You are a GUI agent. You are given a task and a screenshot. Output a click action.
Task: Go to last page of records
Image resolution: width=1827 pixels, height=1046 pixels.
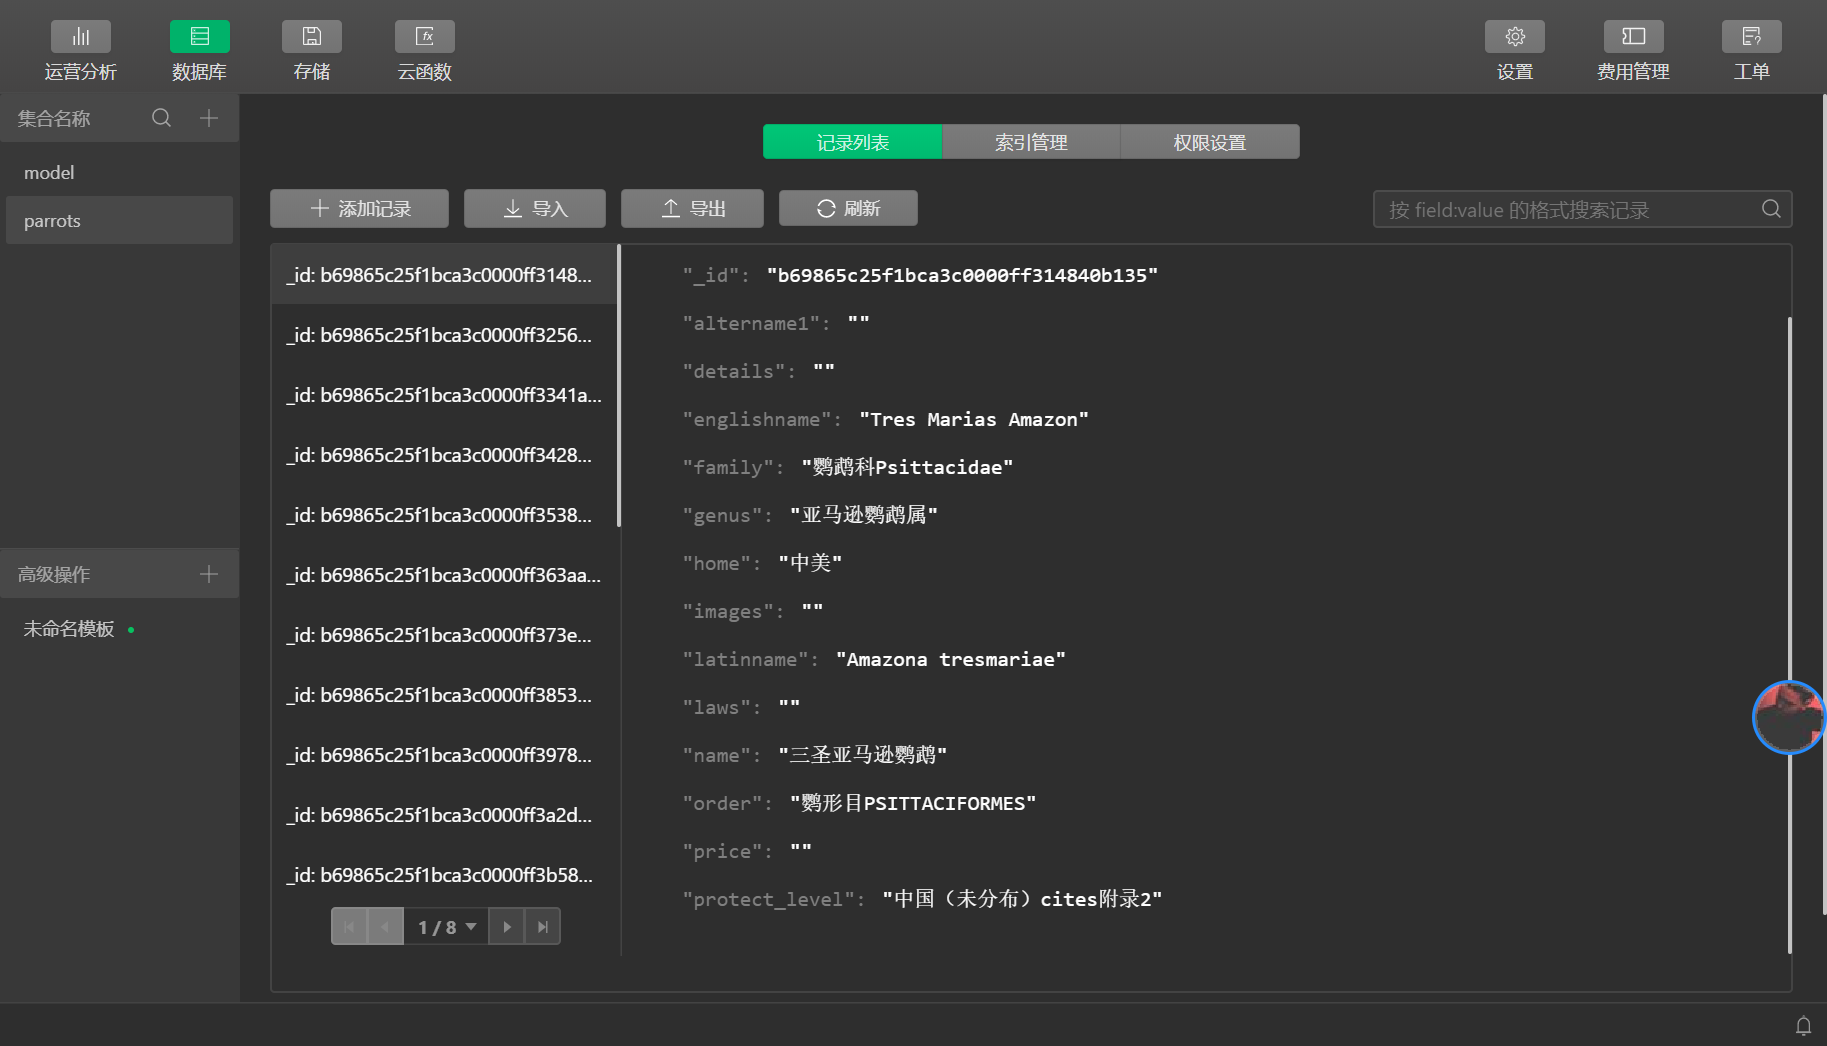pos(542,927)
